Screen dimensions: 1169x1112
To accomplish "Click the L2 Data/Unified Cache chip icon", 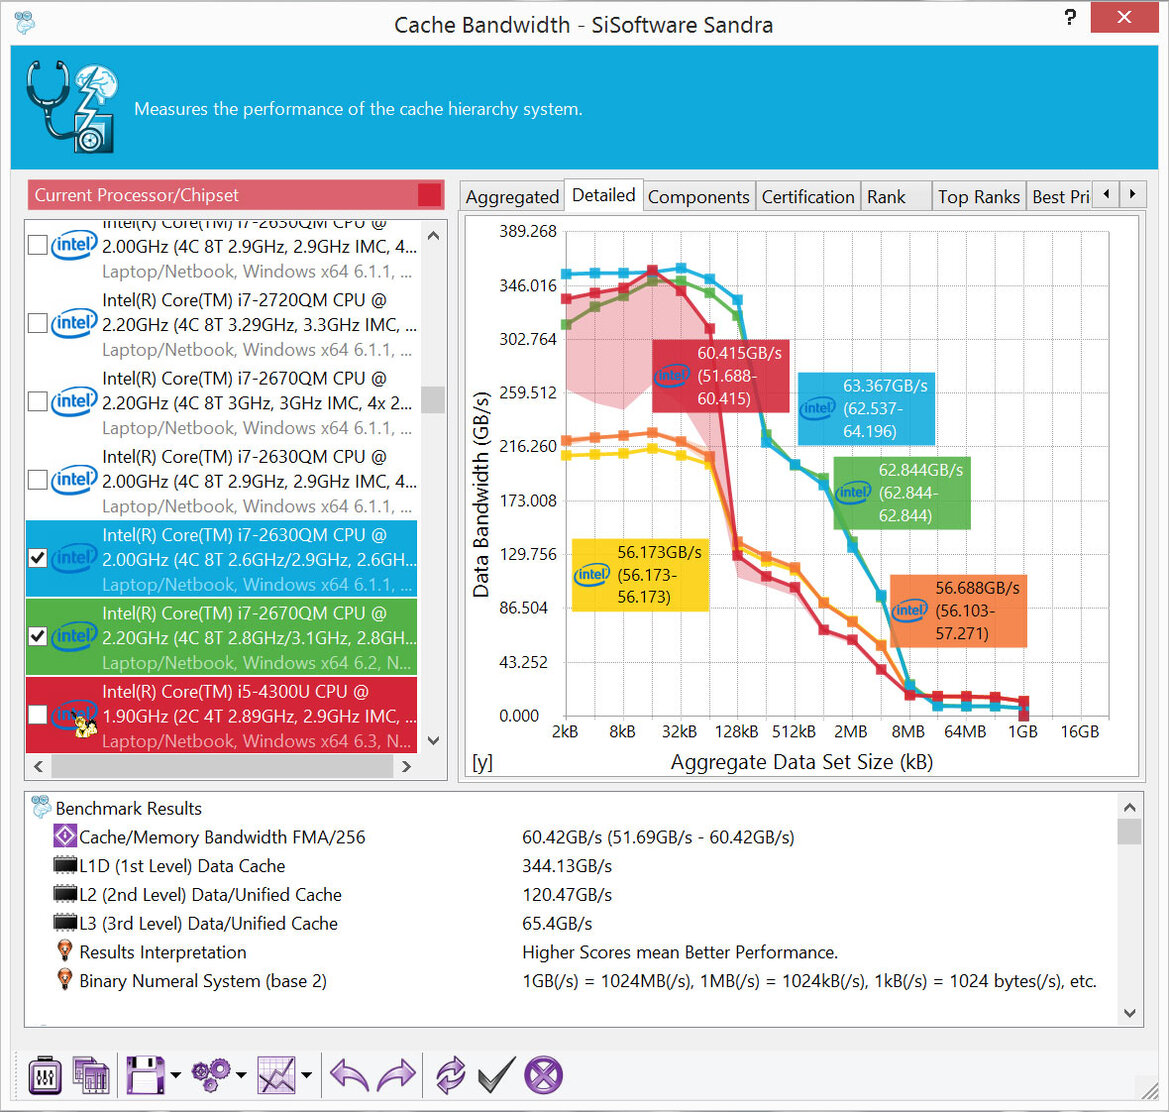I will click(x=66, y=894).
